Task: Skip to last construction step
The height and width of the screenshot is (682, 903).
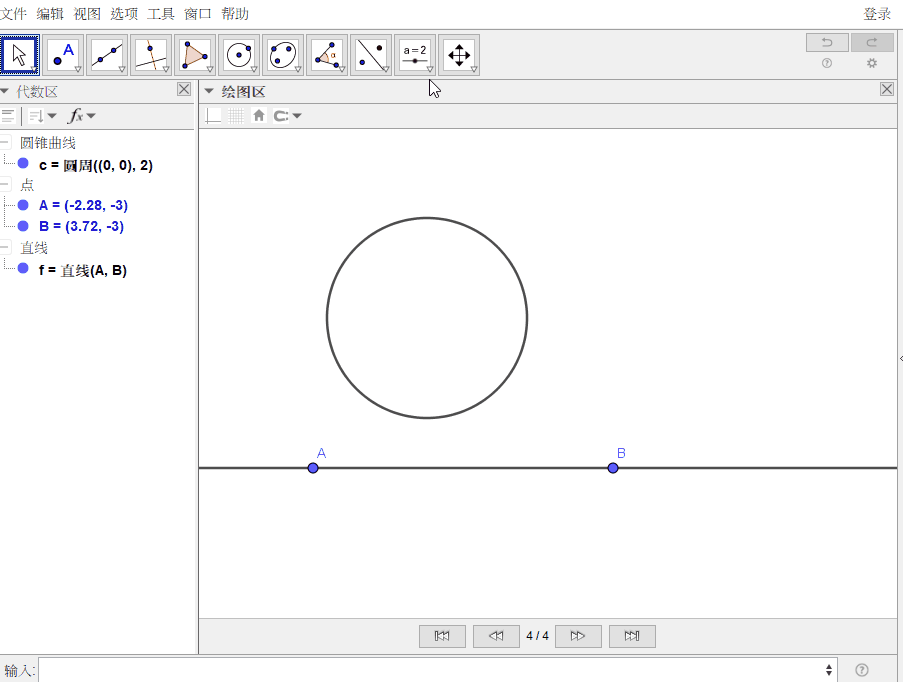Action: click(632, 635)
